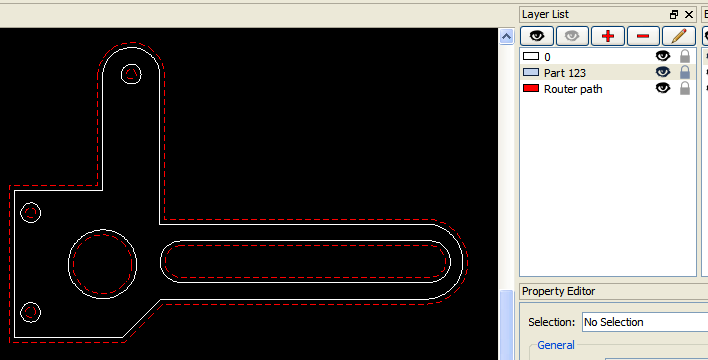The width and height of the screenshot is (708, 360).
Task: Hide all layers with the grey eye button
Action: tap(572, 36)
